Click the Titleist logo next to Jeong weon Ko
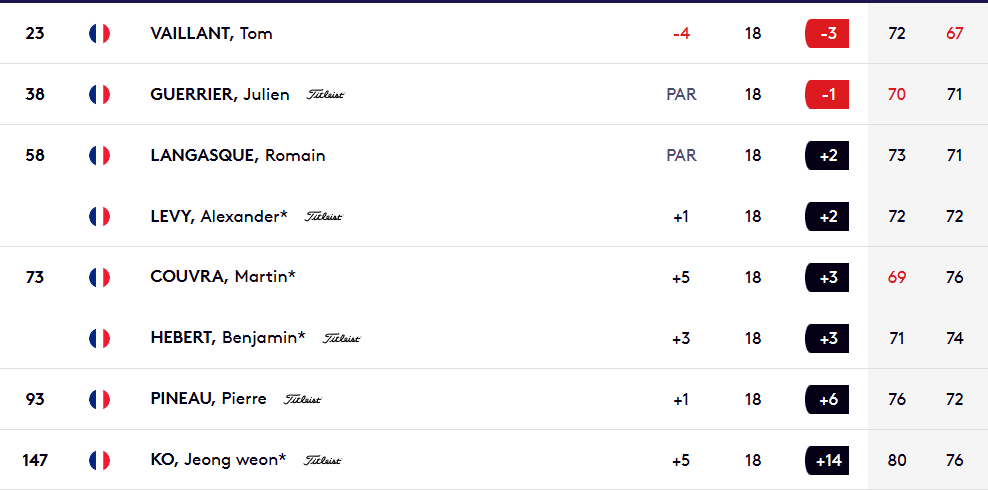The height and width of the screenshot is (490, 988). pos(323,461)
